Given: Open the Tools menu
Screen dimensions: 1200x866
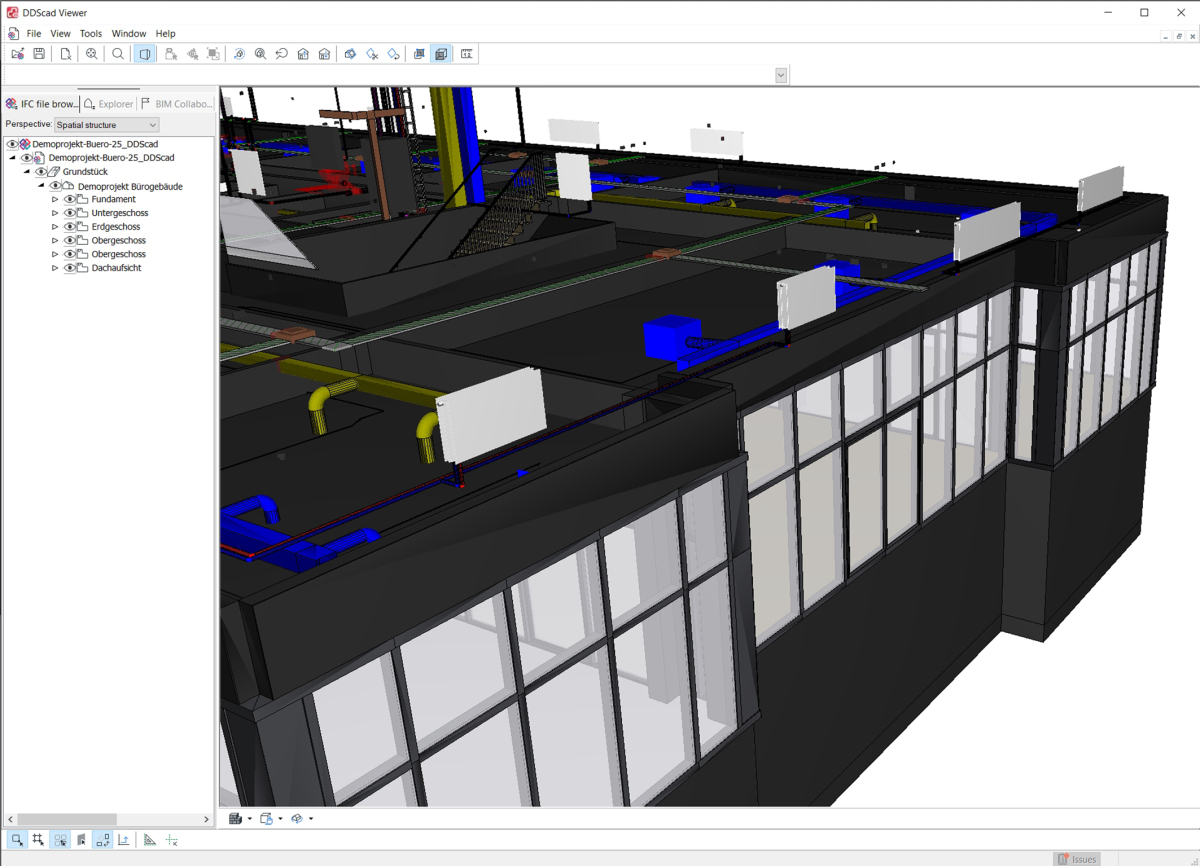Looking at the screenshot, I should tap(90, 33).
